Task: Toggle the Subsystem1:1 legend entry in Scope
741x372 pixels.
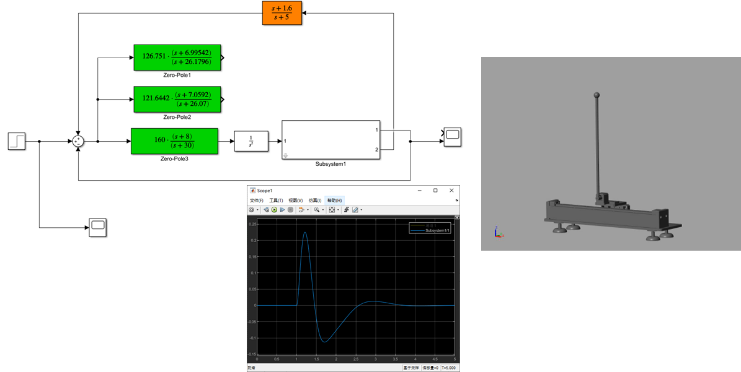Action: (431, 230)
